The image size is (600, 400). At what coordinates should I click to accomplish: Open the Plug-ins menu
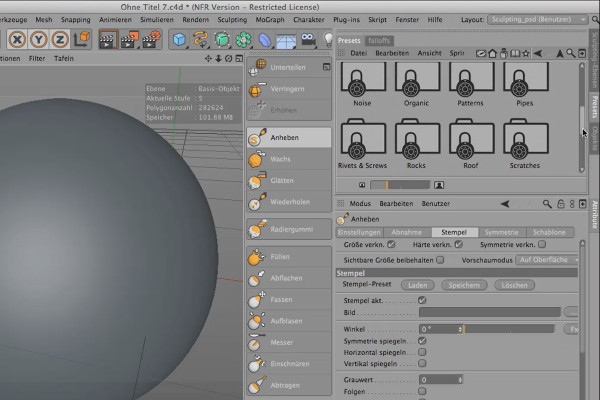[346, 20]
